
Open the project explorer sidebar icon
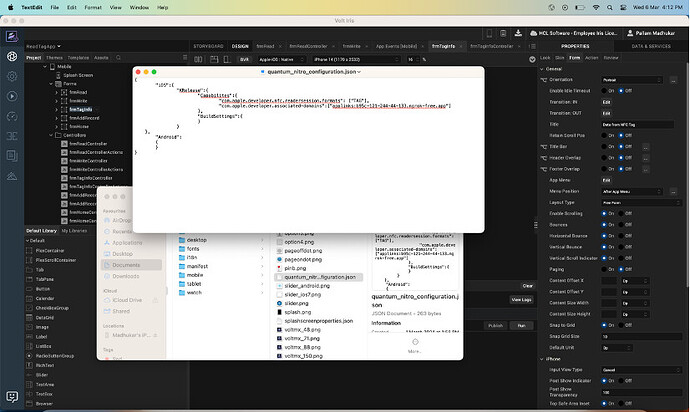(12, 56)
